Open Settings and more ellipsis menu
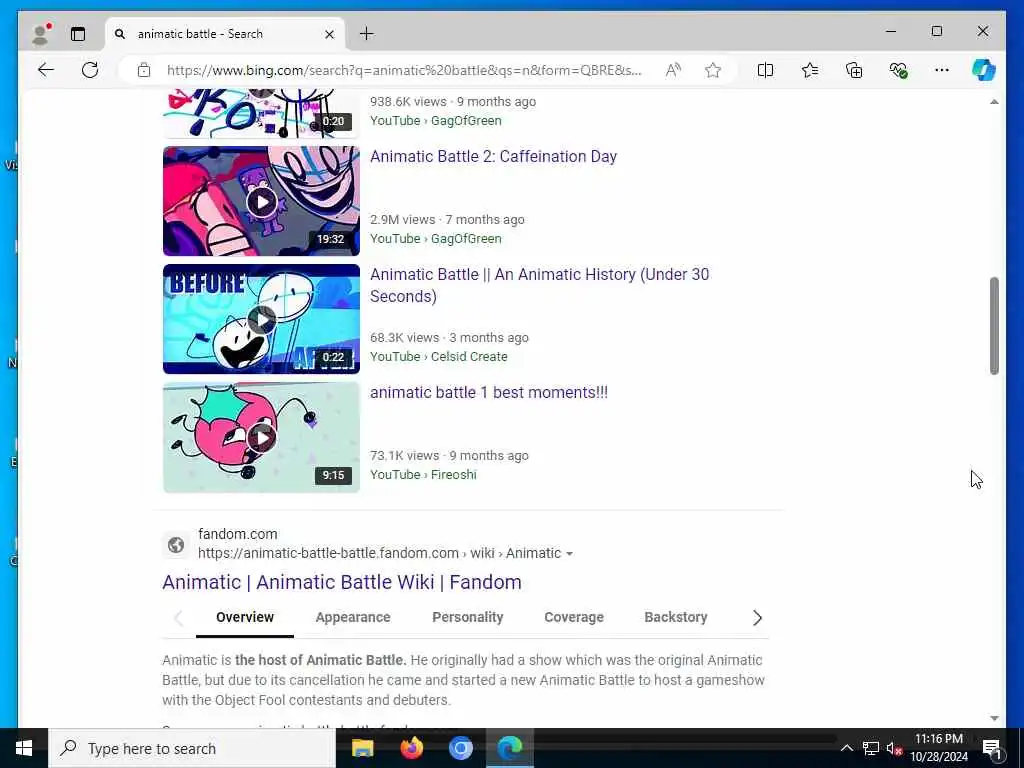Screen dimensions: 1024x768 click(x=942, y=70)
